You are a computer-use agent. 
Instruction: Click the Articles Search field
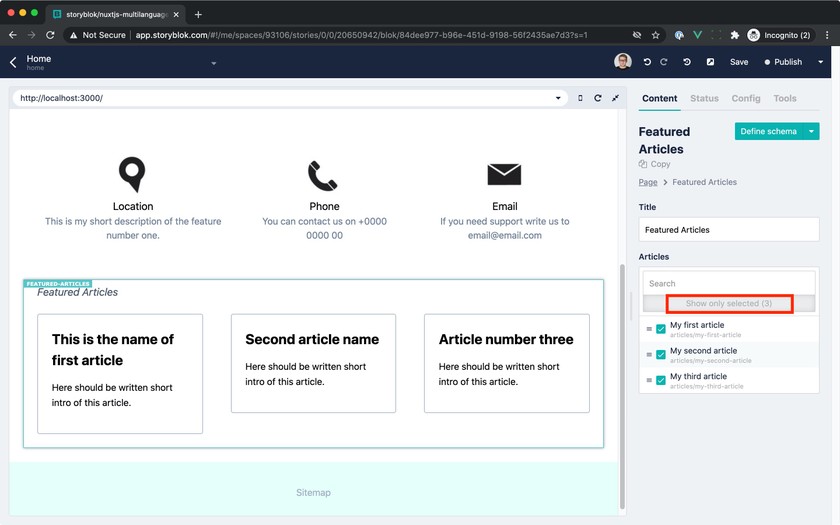[729, 283]
